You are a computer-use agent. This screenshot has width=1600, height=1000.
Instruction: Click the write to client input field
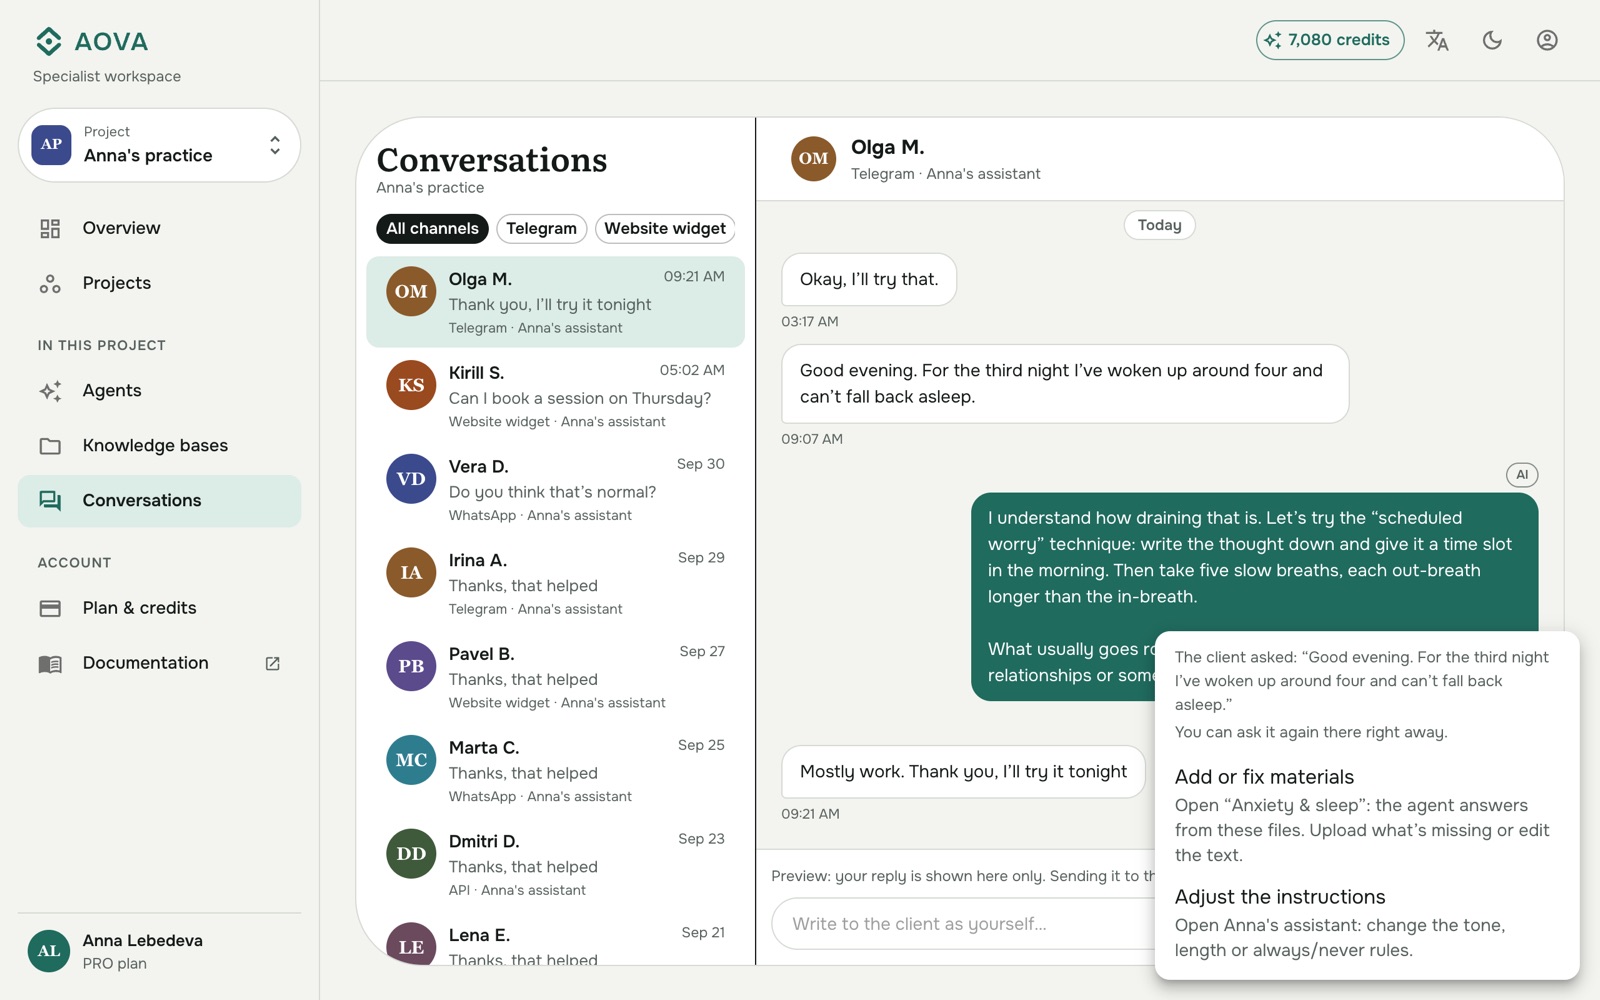tap(962, 924)
